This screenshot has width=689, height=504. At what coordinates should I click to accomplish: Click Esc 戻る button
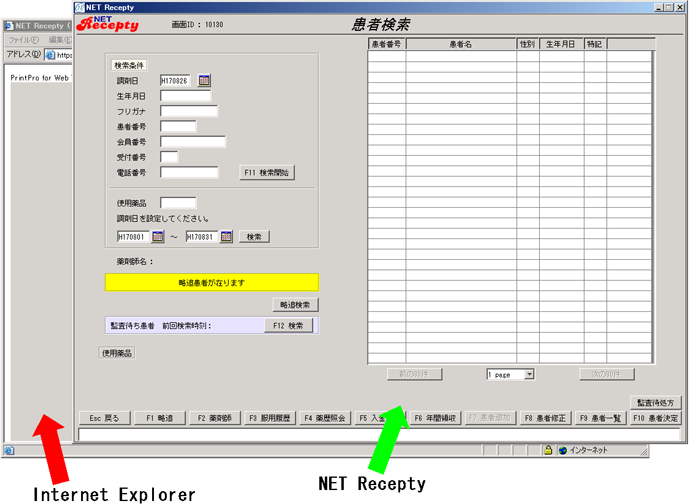pyautogui.click(x=105, y=418)
